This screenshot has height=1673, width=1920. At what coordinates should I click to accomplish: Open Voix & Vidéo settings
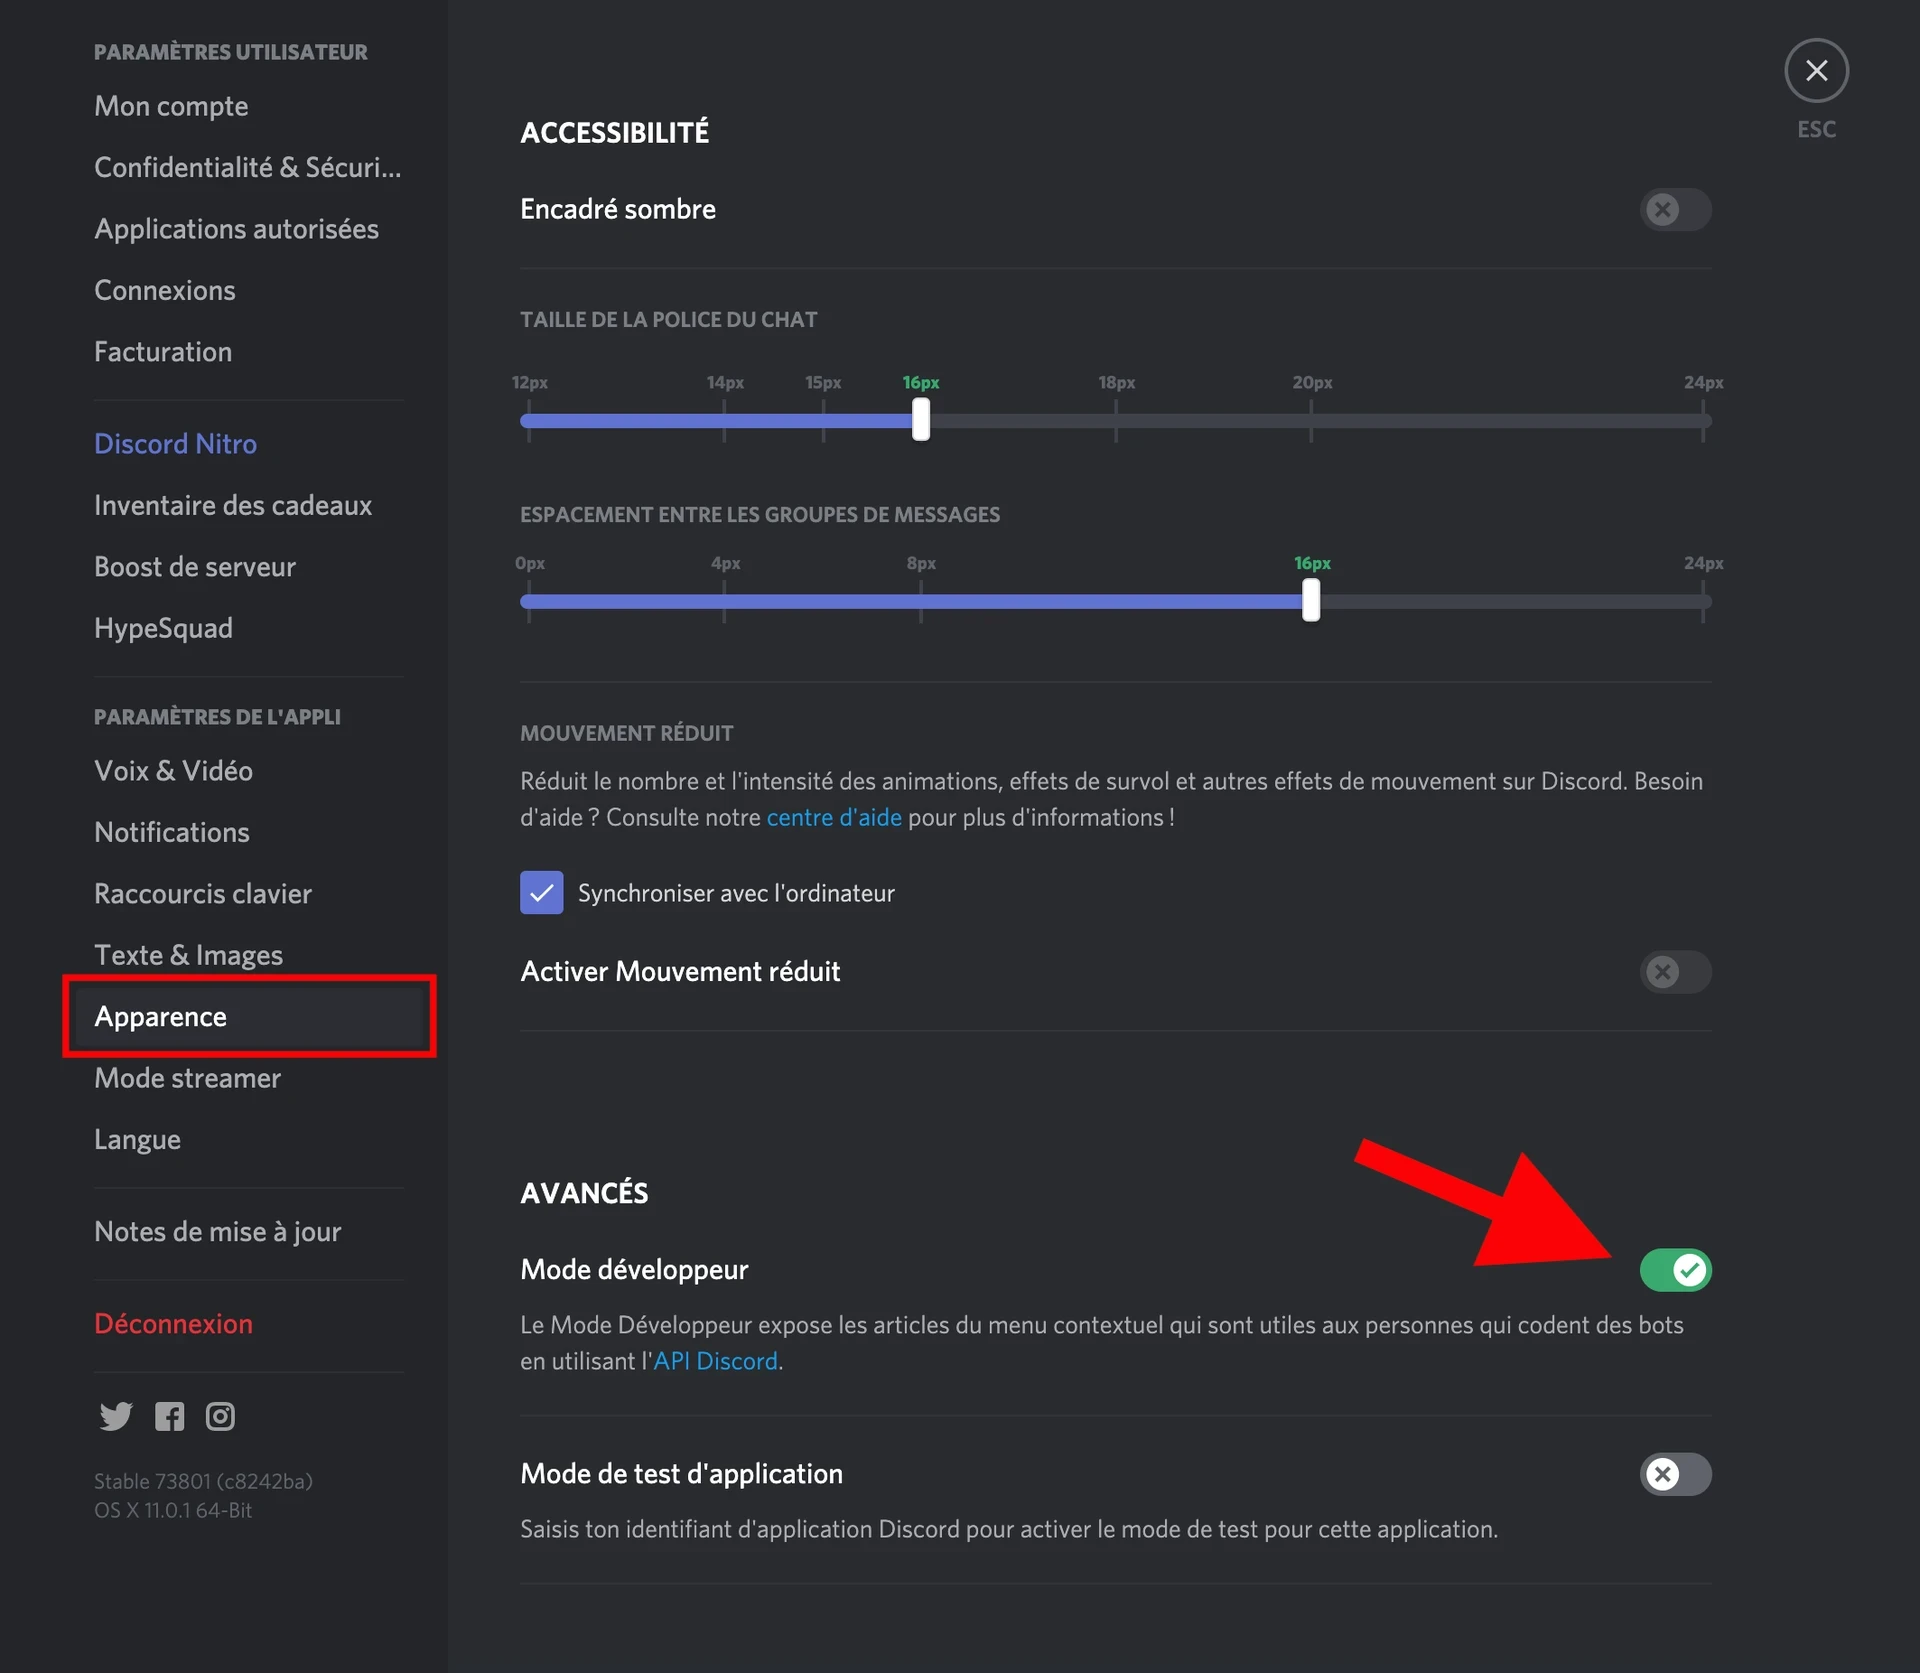tap(173, 771)
